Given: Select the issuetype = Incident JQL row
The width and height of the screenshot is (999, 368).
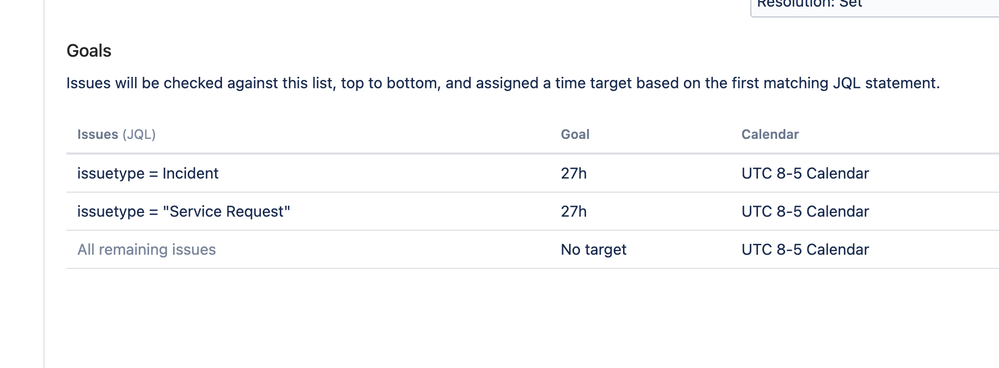Looking at the screenshot, I should point(533,173).
